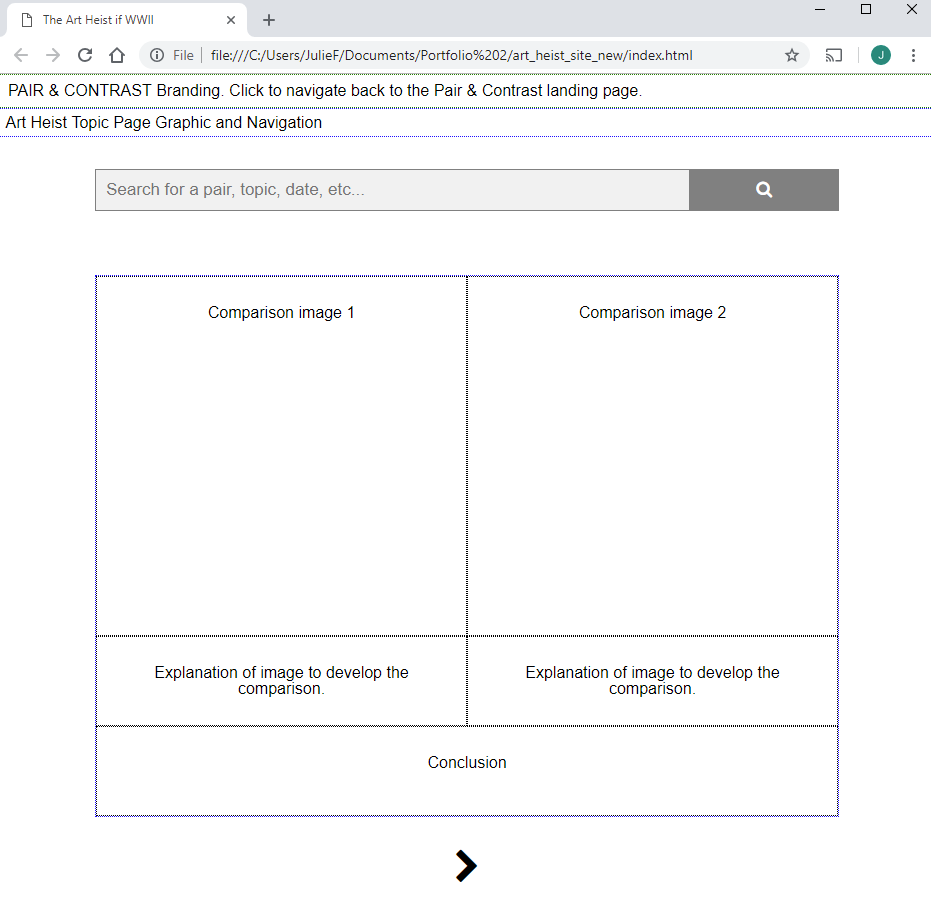Click the magnifying glass search icon

click(x=763, y=189)
